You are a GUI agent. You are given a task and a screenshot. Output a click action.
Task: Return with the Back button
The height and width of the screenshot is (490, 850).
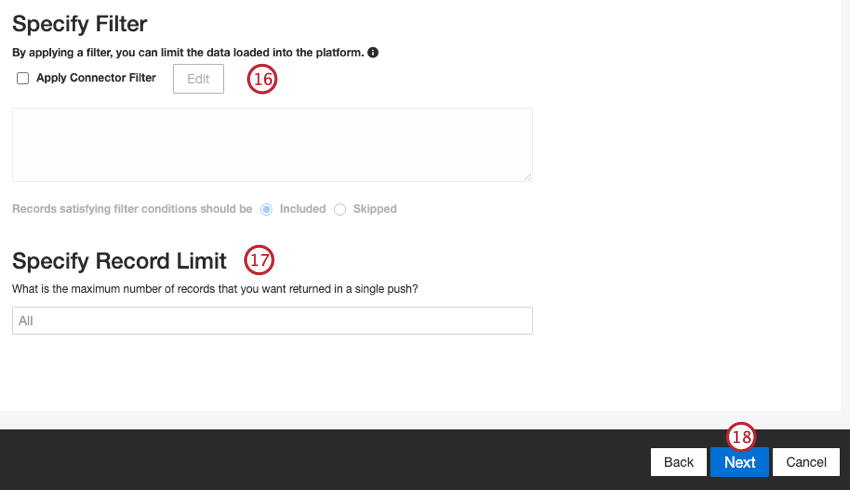point(678,462)
